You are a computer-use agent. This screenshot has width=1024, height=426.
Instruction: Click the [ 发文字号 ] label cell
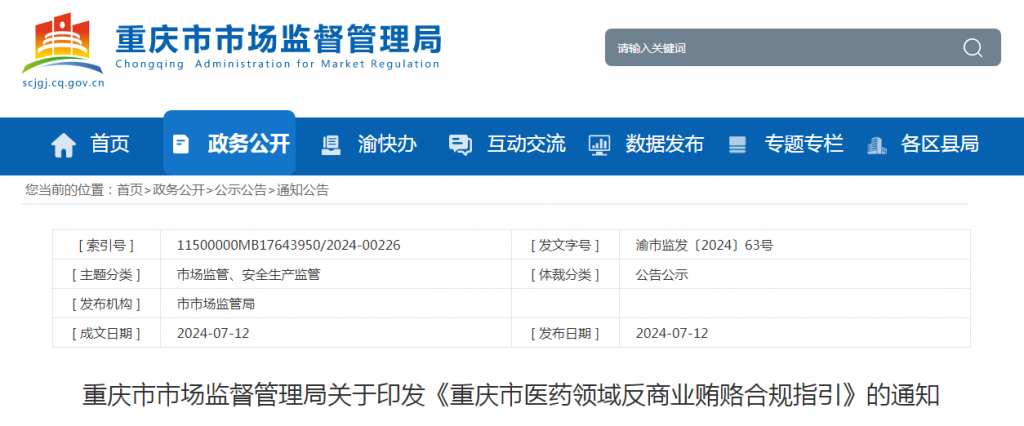[566, 245]
